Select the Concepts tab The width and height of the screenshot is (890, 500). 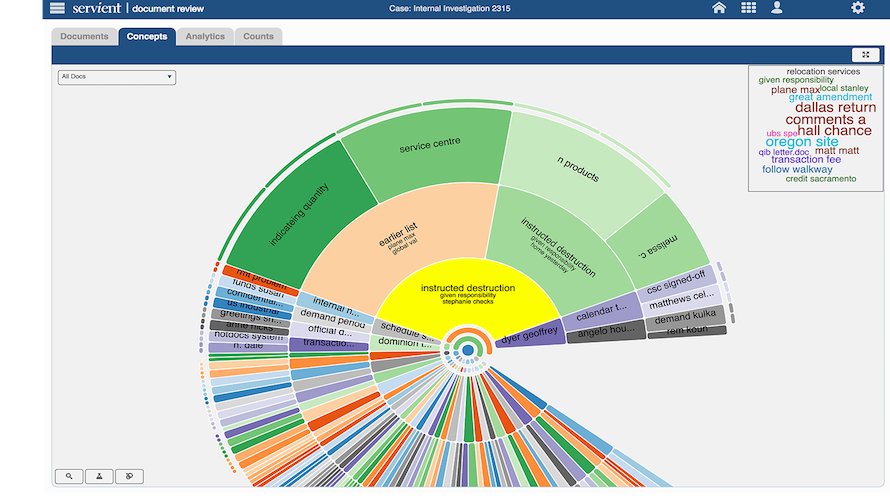(147, 36)
